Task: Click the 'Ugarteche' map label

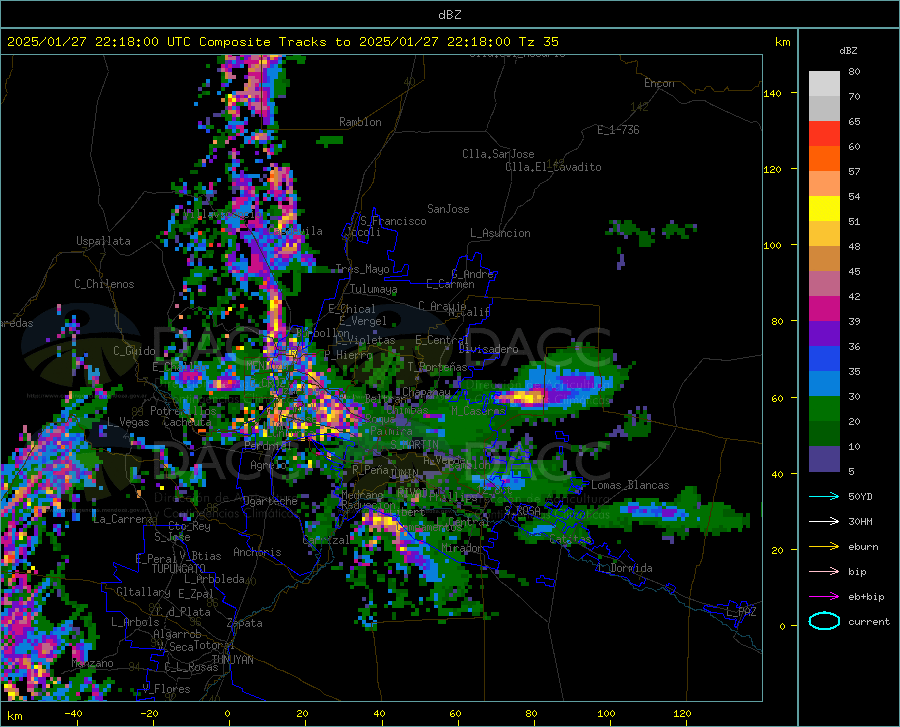Action: 270,501
